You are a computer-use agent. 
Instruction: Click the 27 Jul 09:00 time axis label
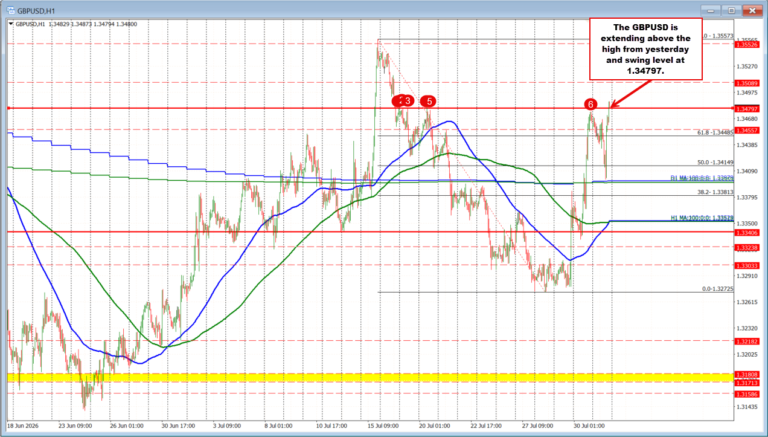point(540,426)
